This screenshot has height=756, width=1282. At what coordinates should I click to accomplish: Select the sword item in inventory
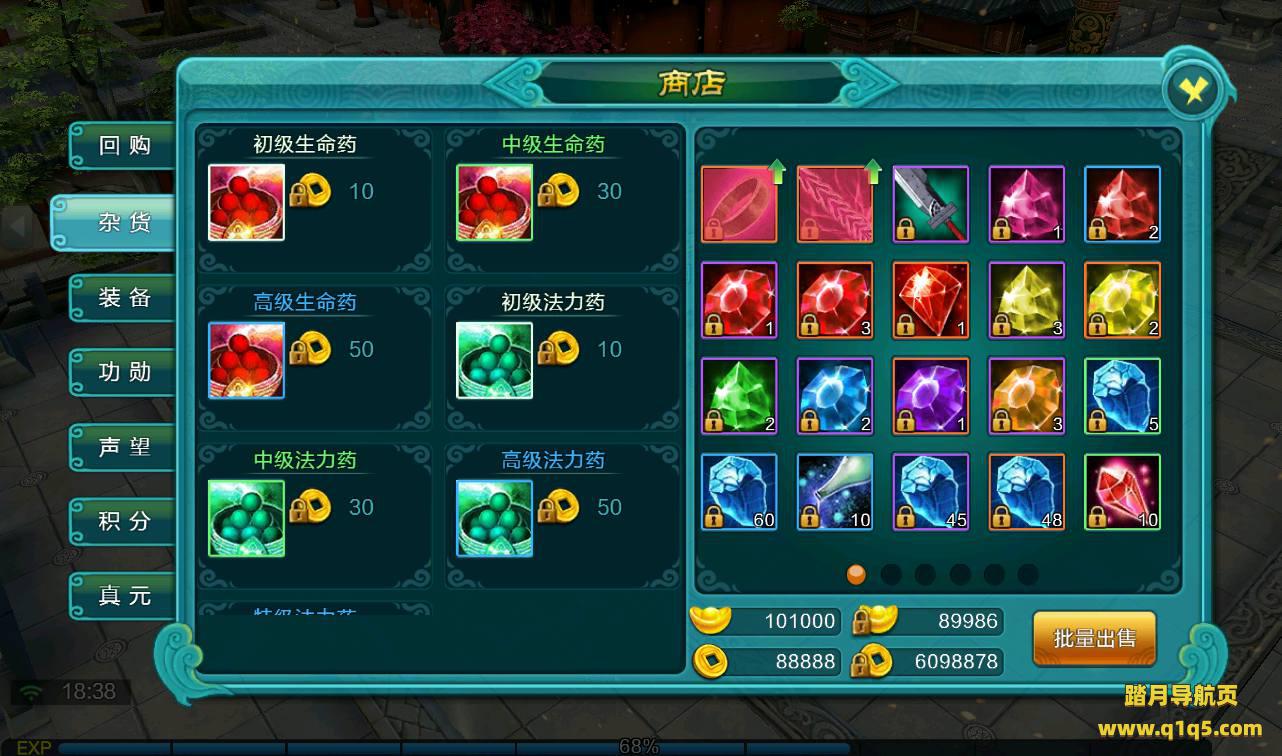pos(931,204)
